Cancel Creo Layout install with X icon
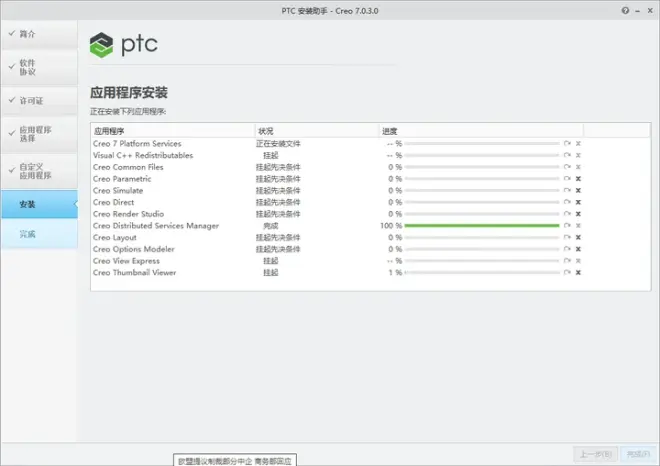The image size is (660, 466). click(x=578, y=237)
